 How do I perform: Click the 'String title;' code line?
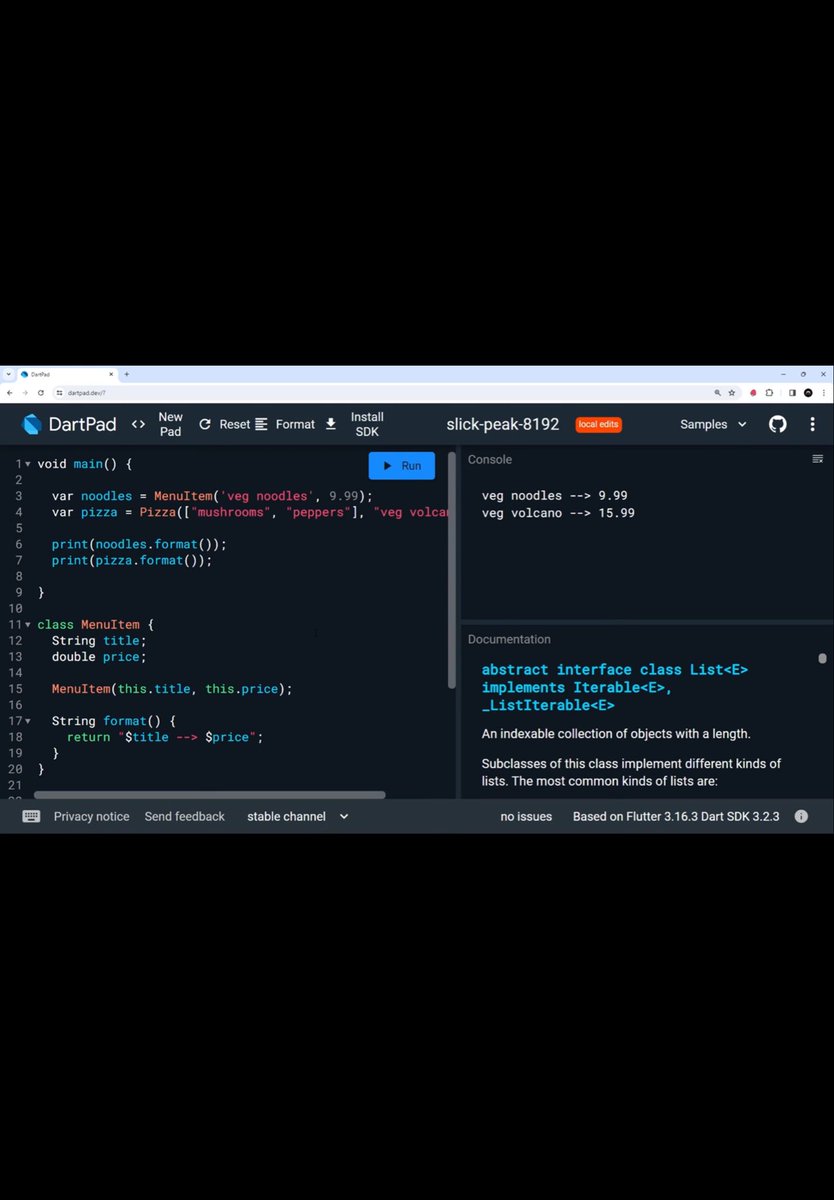99,640
